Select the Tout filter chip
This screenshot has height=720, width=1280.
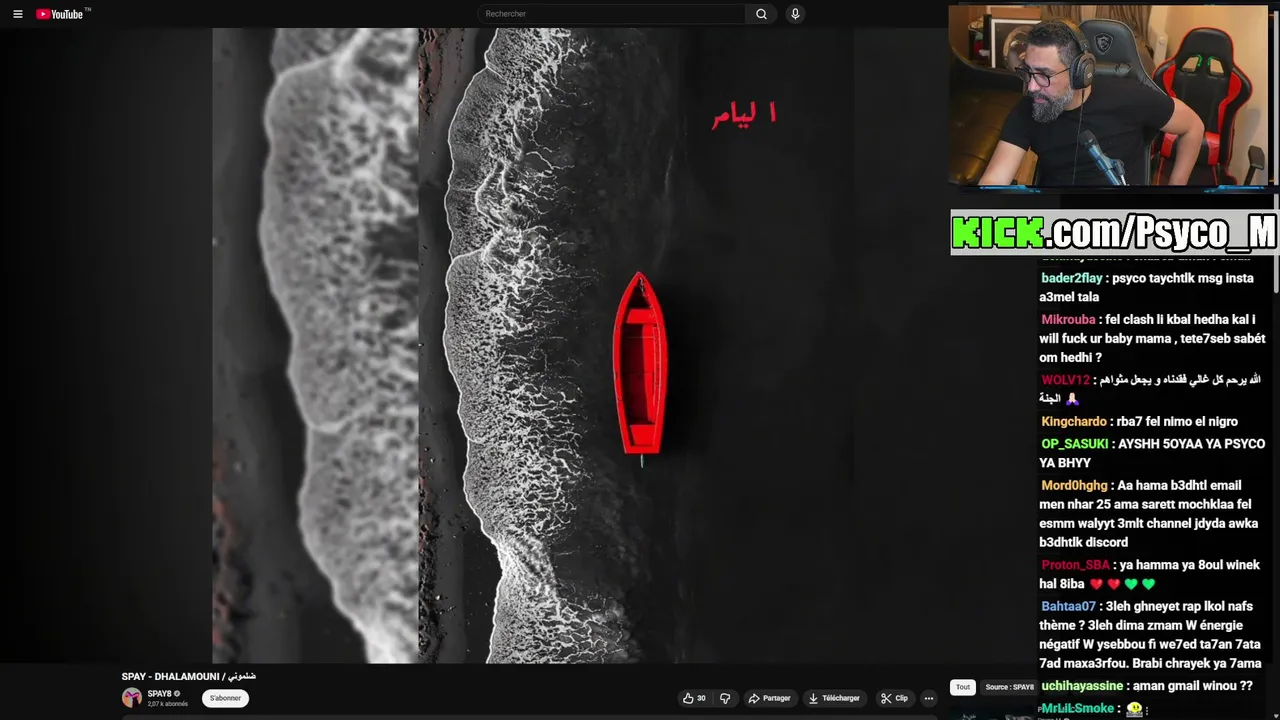(962, 687)
